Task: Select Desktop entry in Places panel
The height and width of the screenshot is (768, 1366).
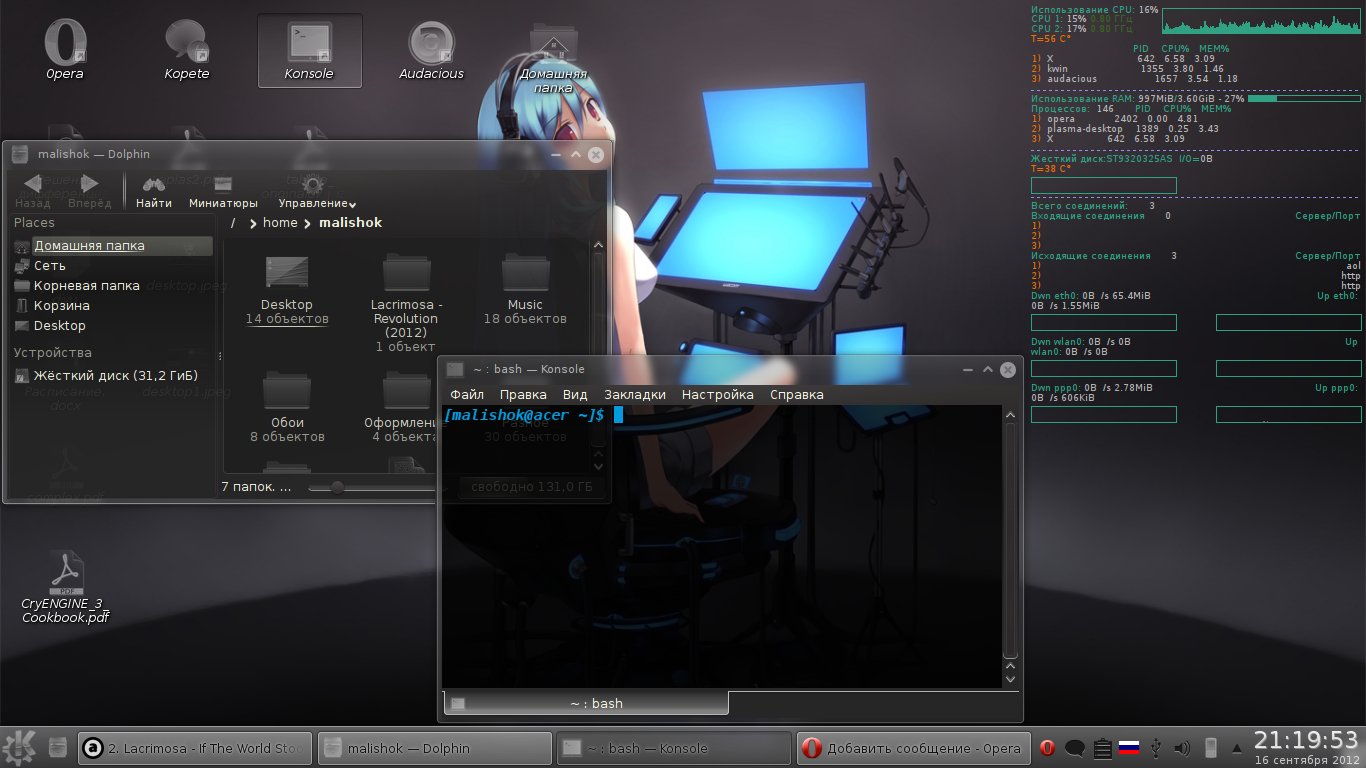Action: [x=111, y=325]
